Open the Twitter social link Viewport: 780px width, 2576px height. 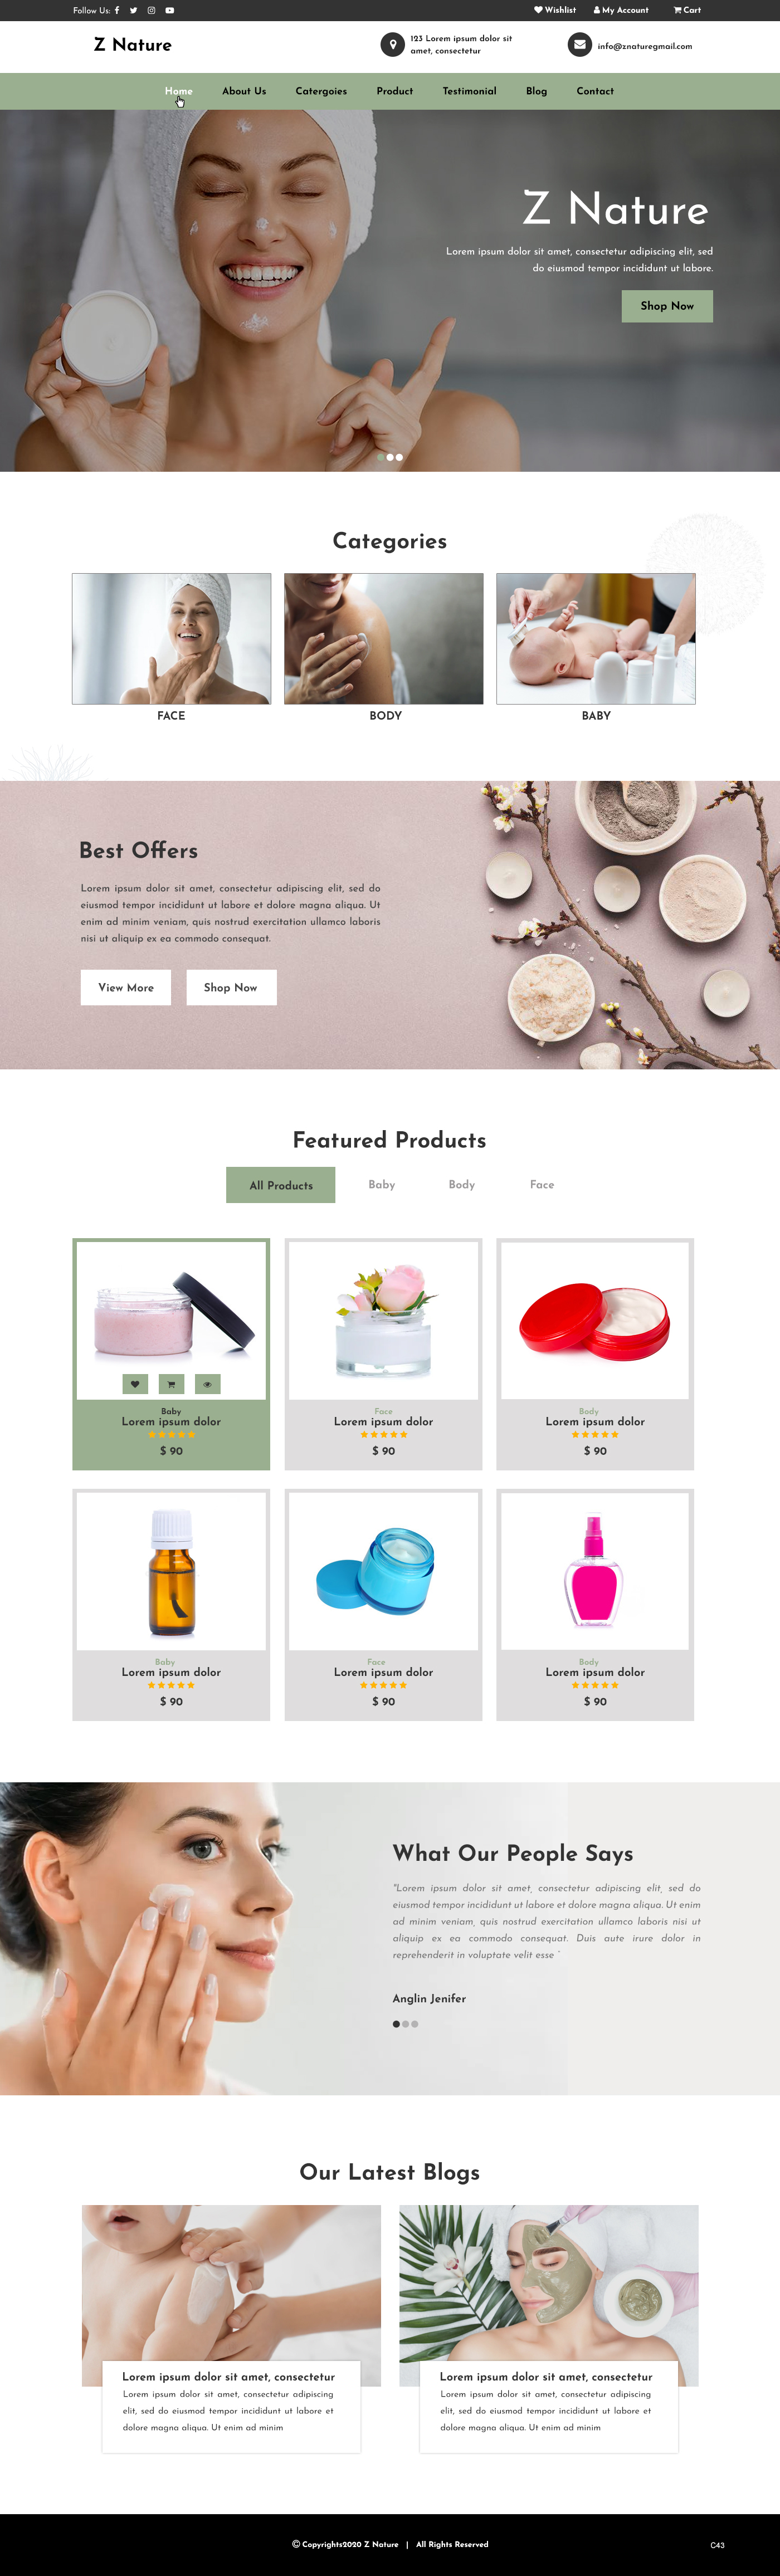click(133, 10)
